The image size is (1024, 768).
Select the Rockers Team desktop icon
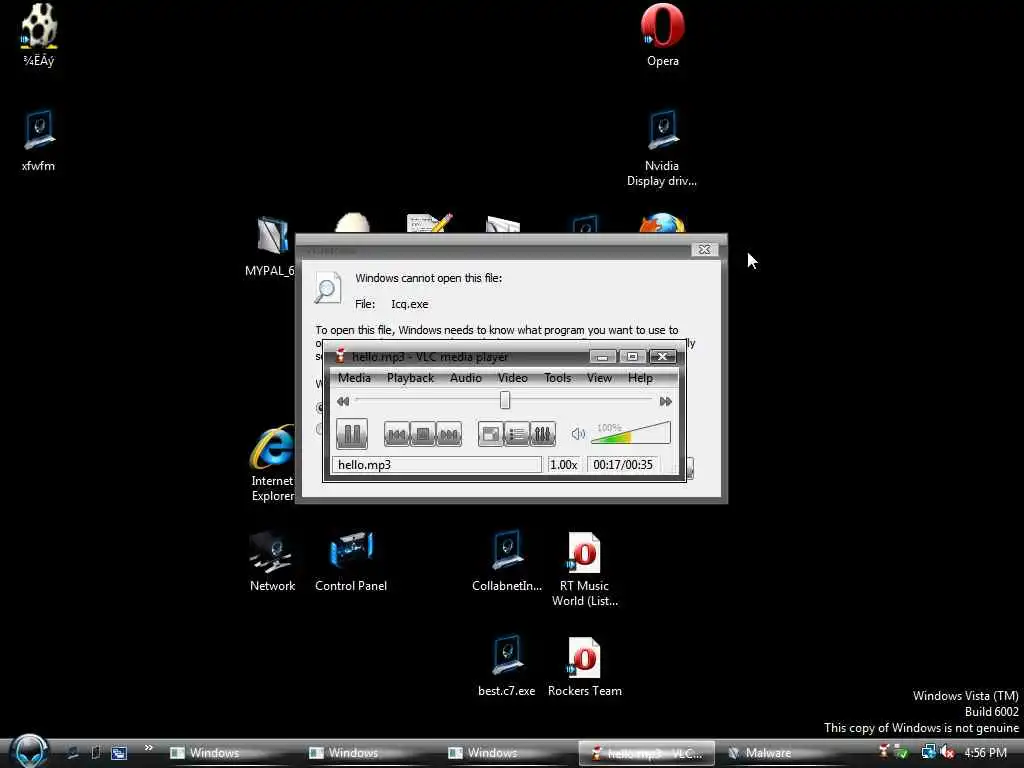pos(584,666)
